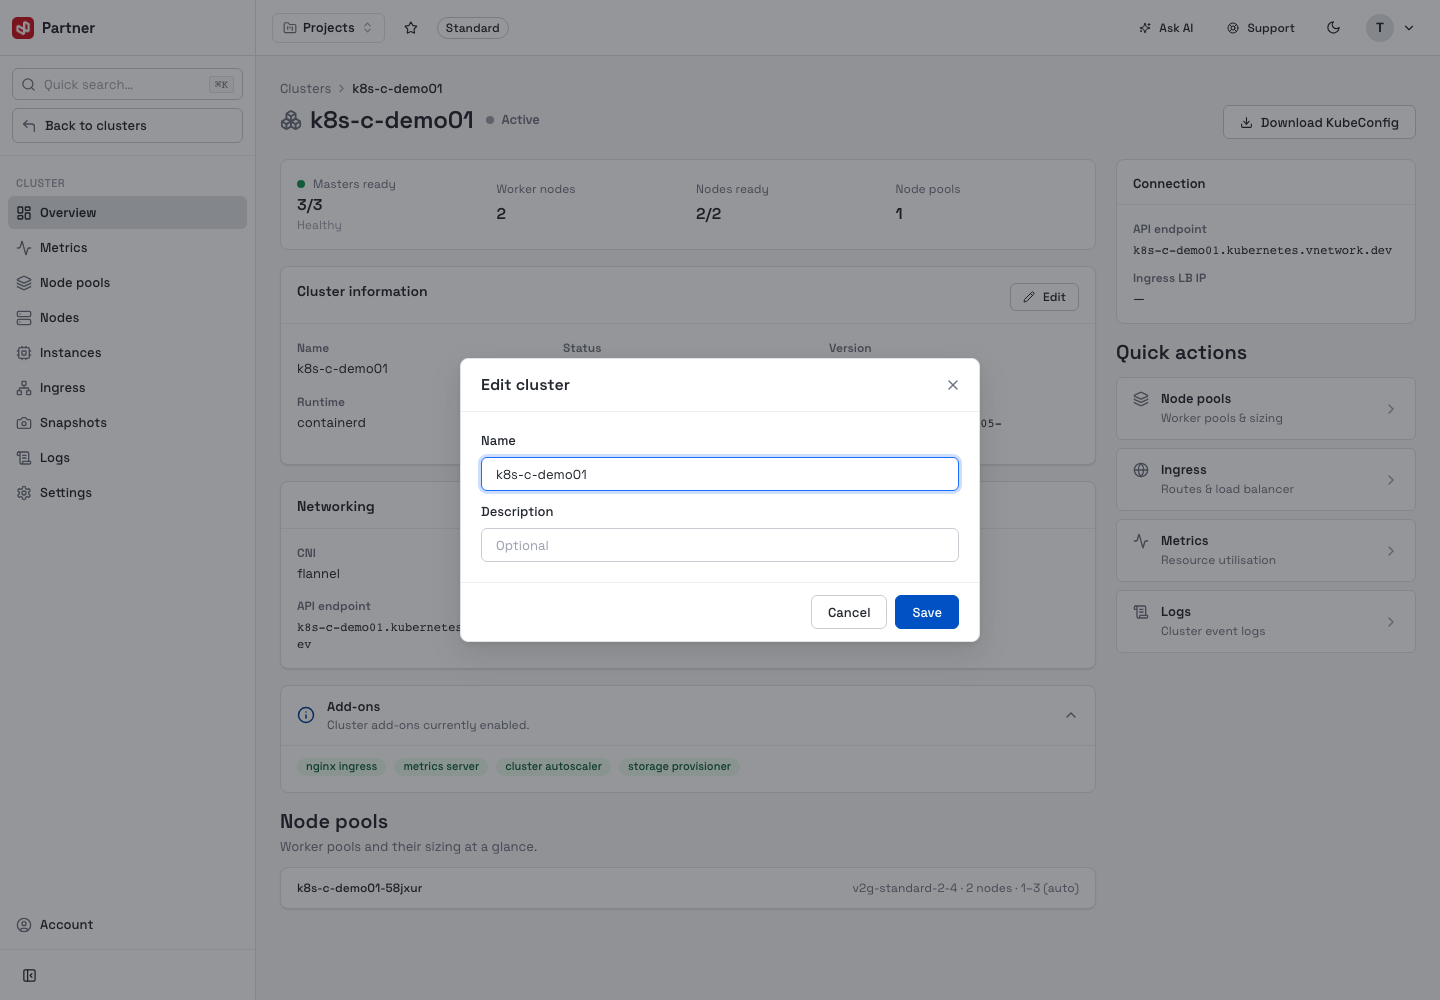Viewport: 1440px width, 1000px height.
Task: Click Edit in Cluster information
Action: pyautogui.click(x=1044, y=297)
